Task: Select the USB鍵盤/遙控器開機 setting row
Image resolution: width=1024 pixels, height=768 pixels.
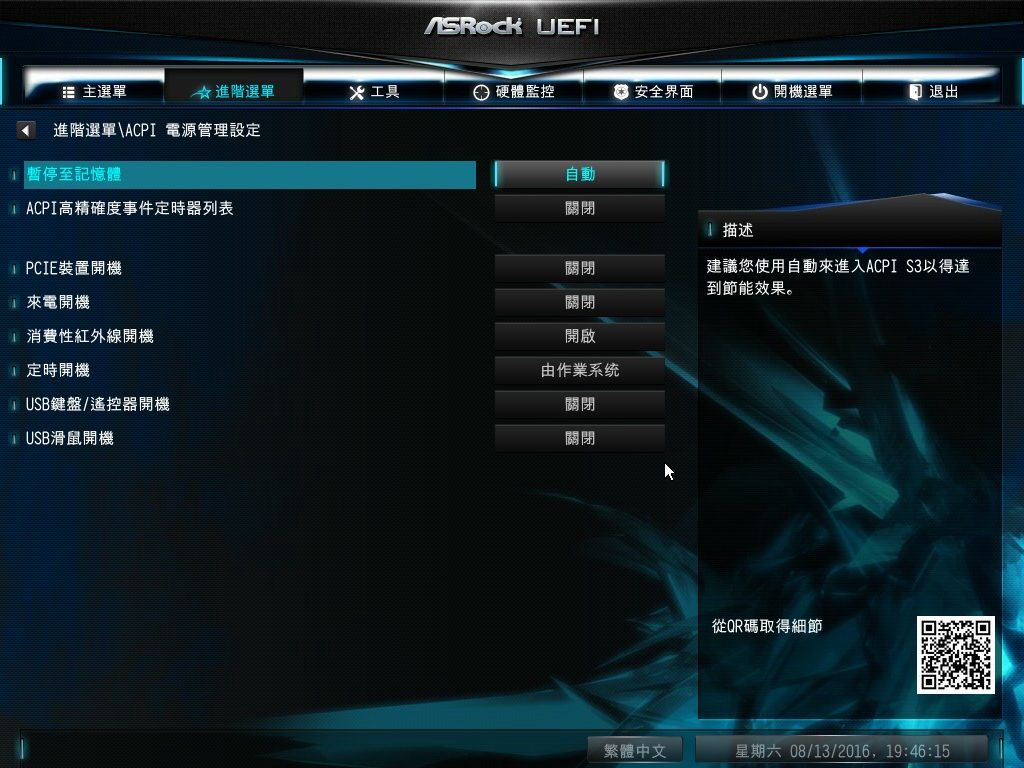Action: click(x=249, y=404)
